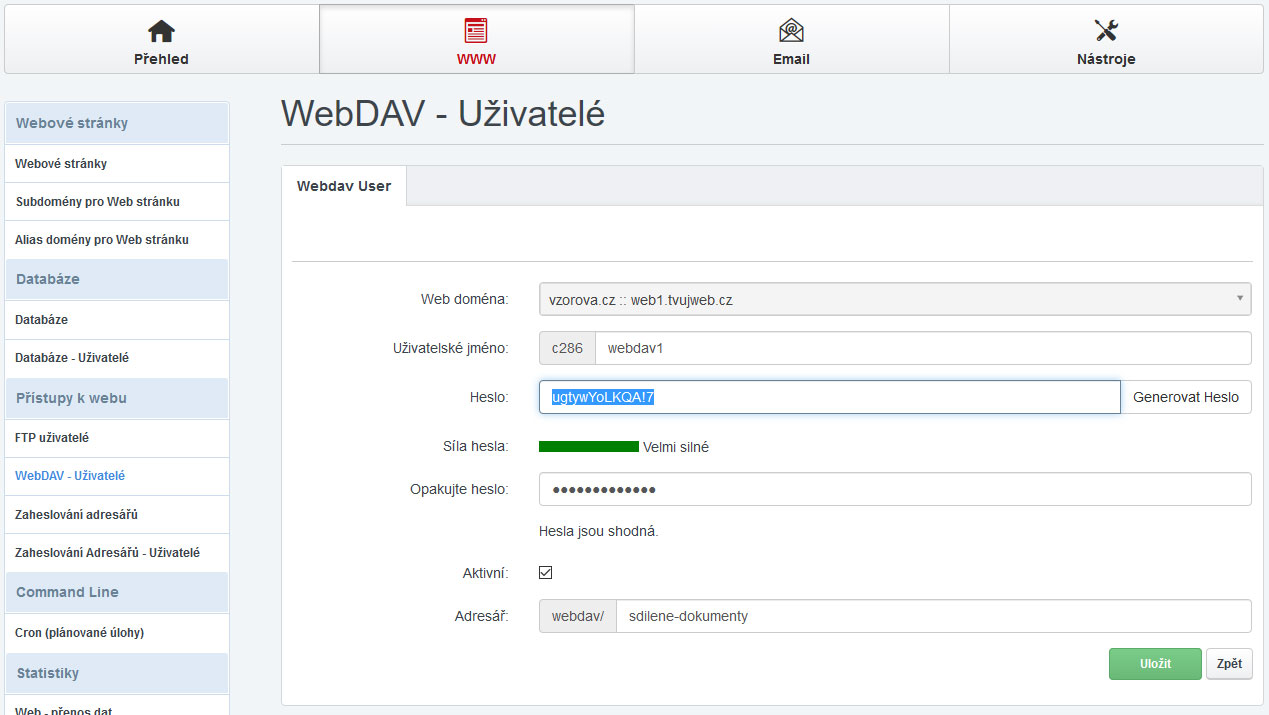The height and width of the screenshot is (715, 1269).
Task: Click the Zpět button
Action: [x=1229, y=664]
